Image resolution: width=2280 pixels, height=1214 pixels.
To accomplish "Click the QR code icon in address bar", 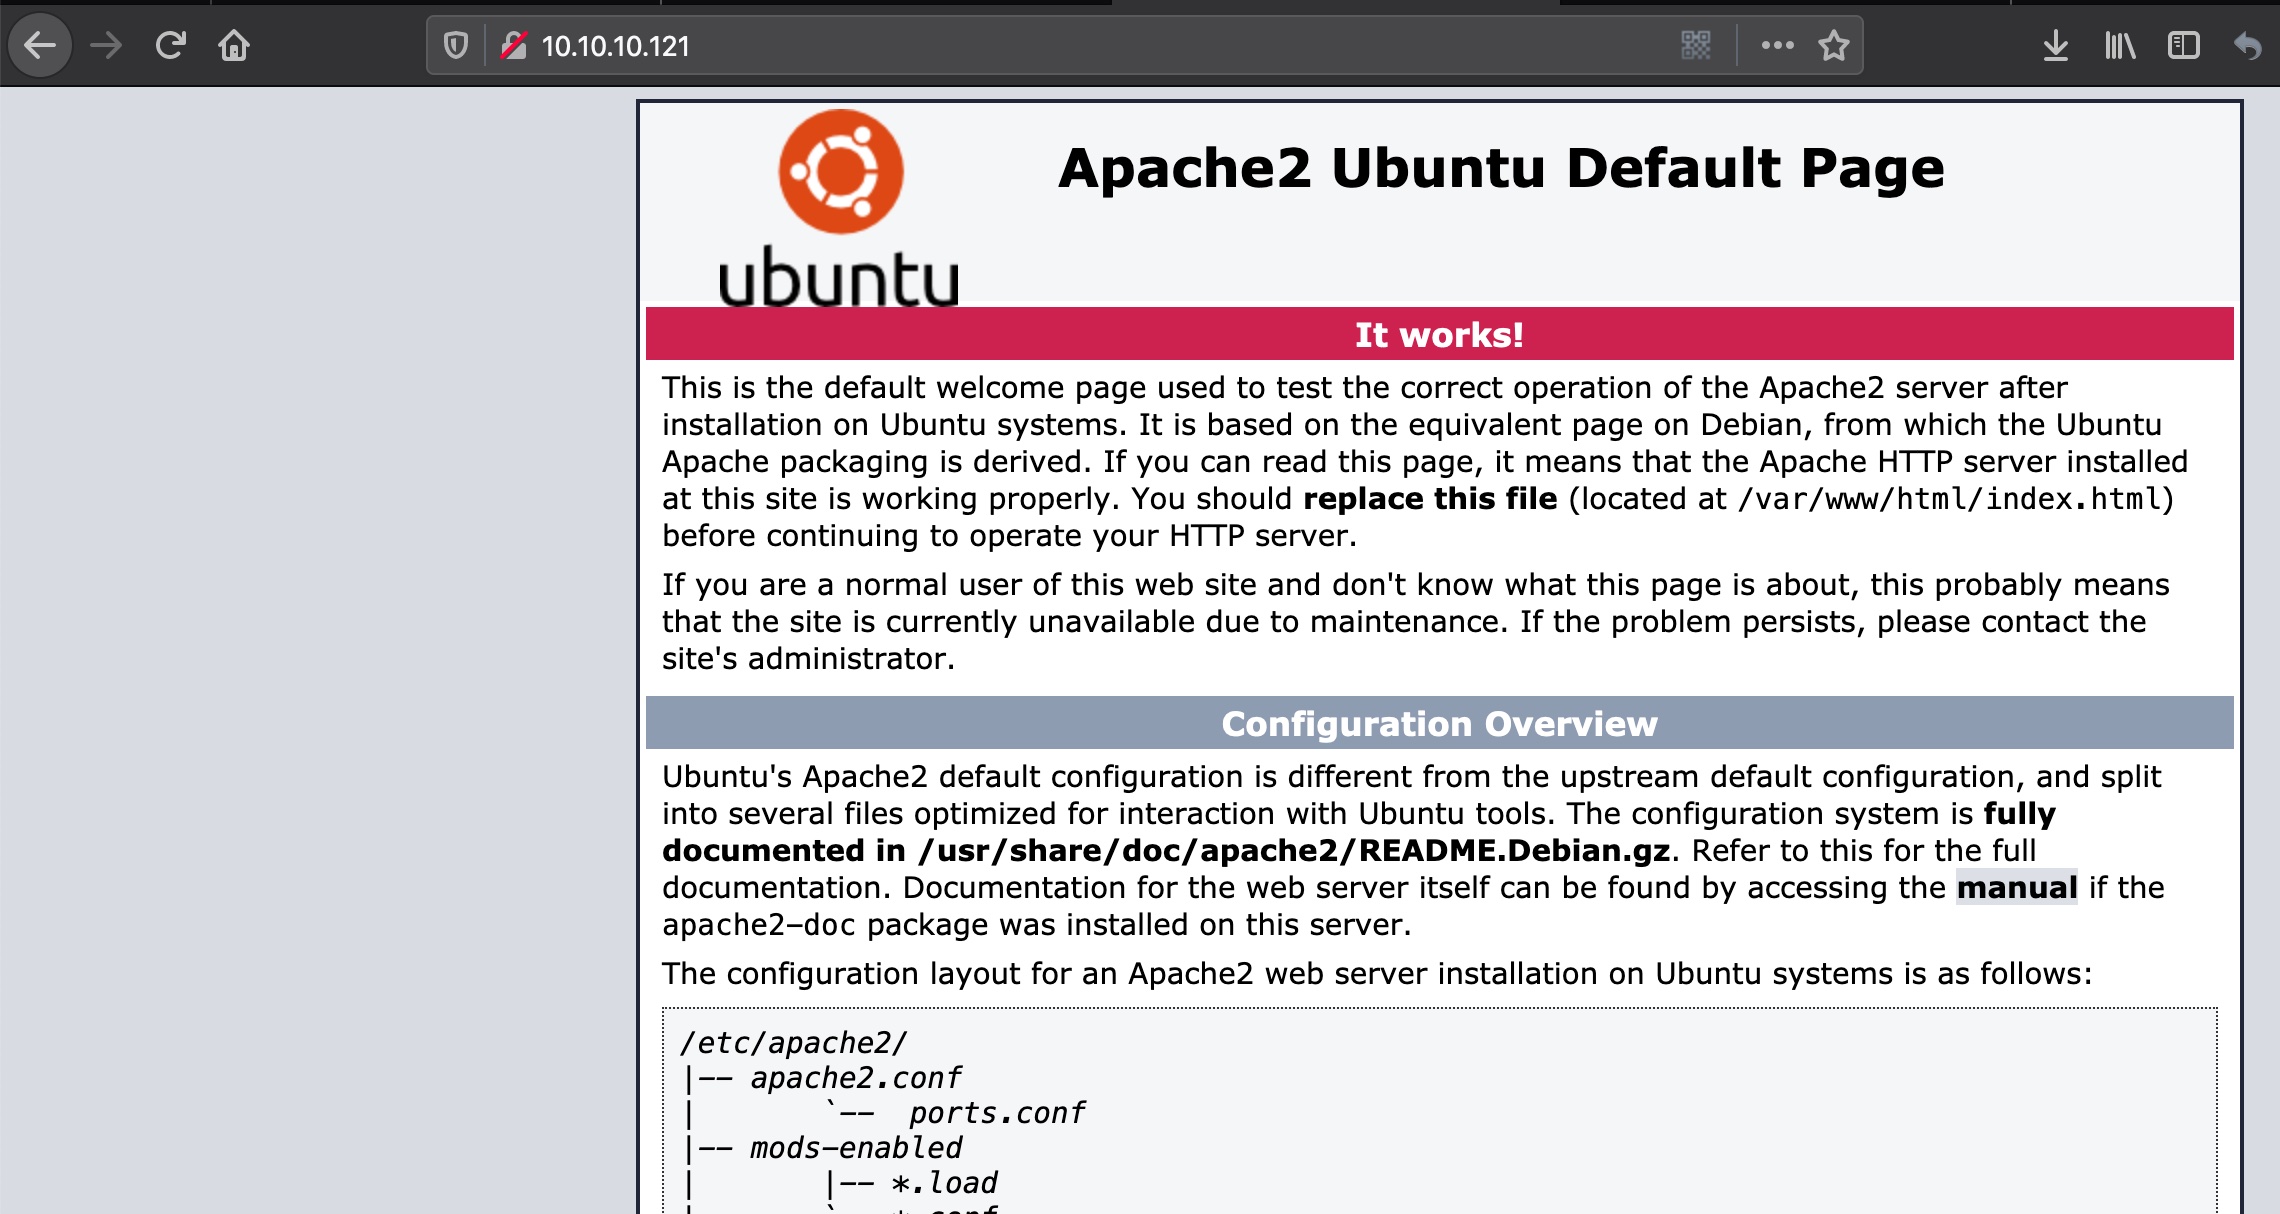I will click(1696, 46).
